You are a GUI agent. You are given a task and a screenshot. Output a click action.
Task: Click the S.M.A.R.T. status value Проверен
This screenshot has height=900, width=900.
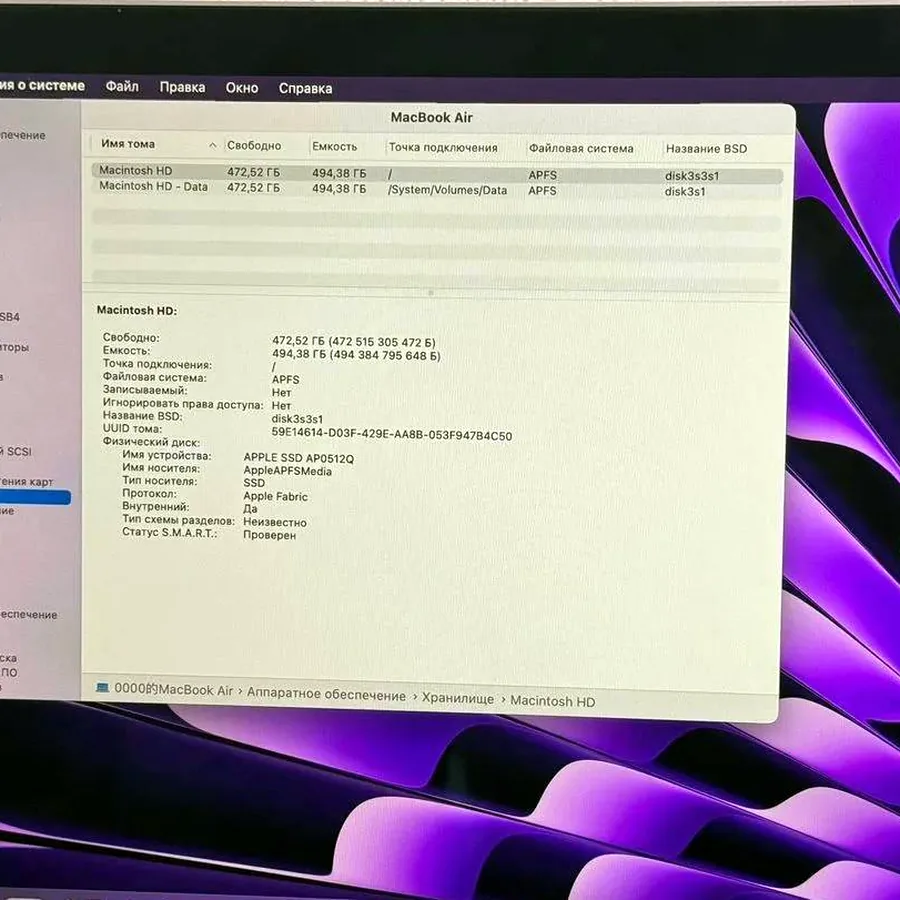[269, 535]
